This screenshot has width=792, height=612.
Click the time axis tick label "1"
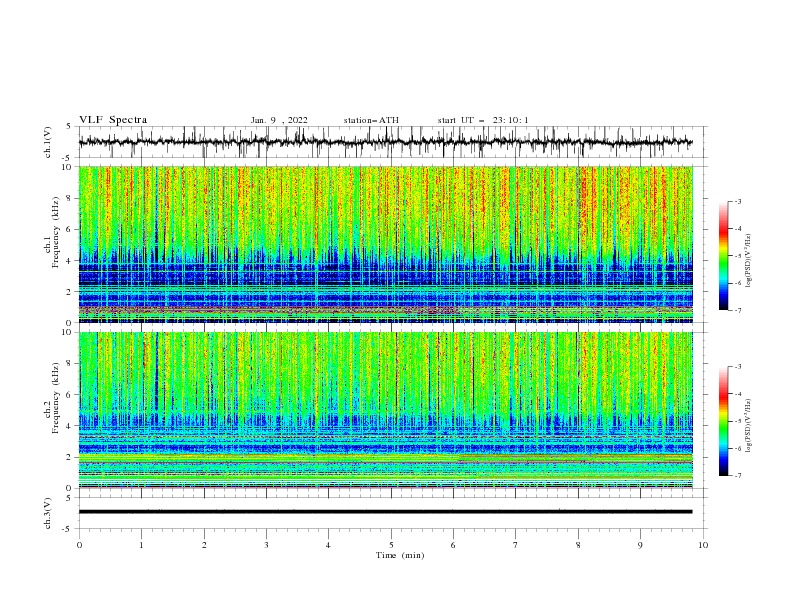coord(142,545)
